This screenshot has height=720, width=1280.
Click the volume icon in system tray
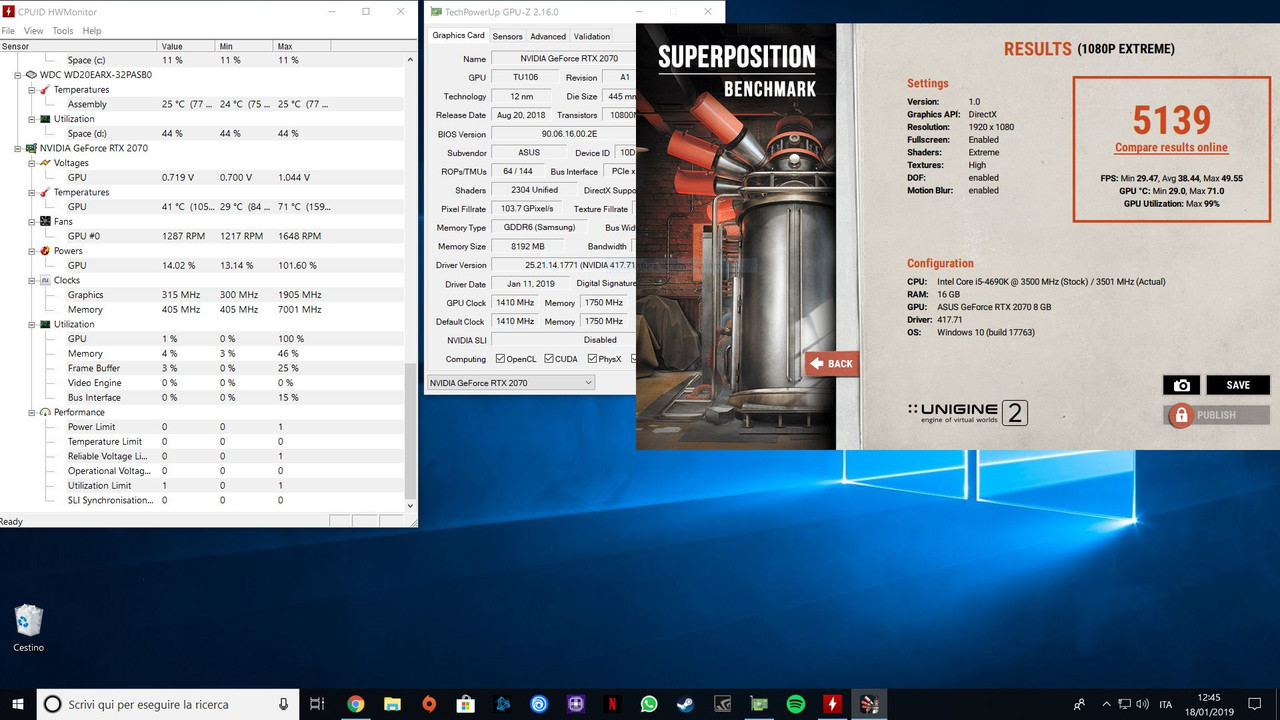[x=1144, y=704]
